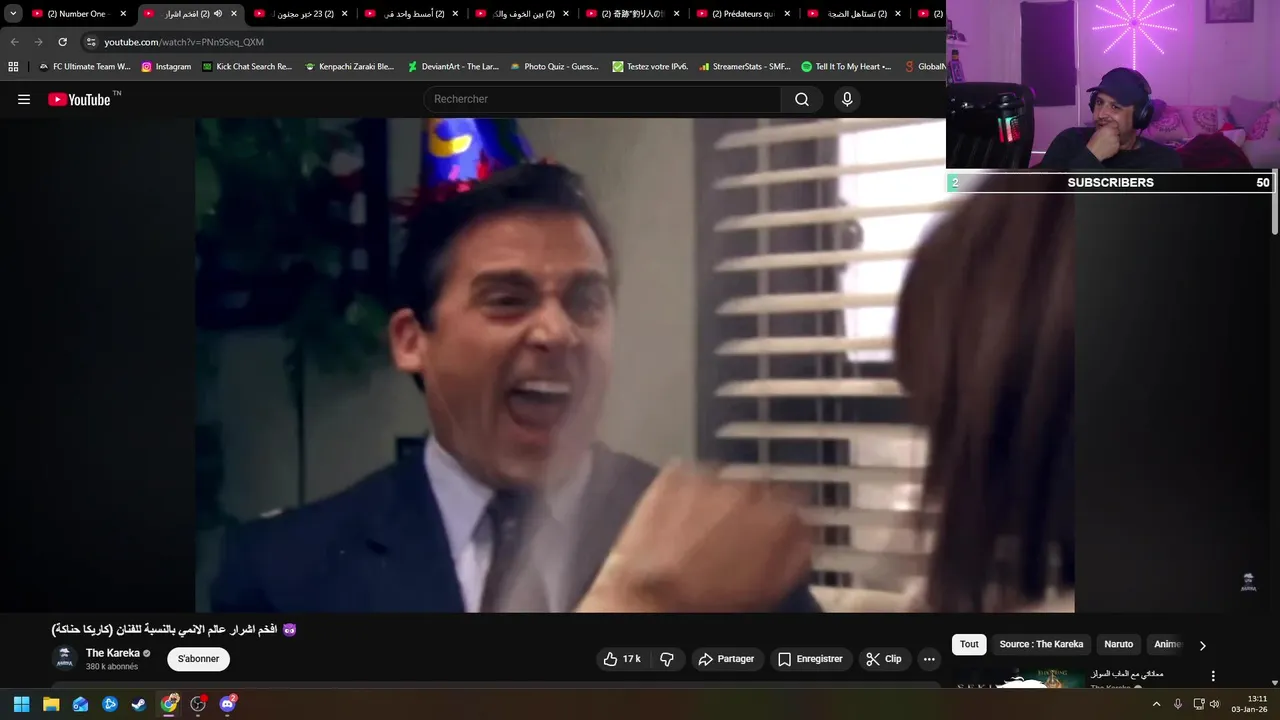Open Testez votre IPv6 bookmark
This screenshot has width=1280, height=720.
(650, 67)
